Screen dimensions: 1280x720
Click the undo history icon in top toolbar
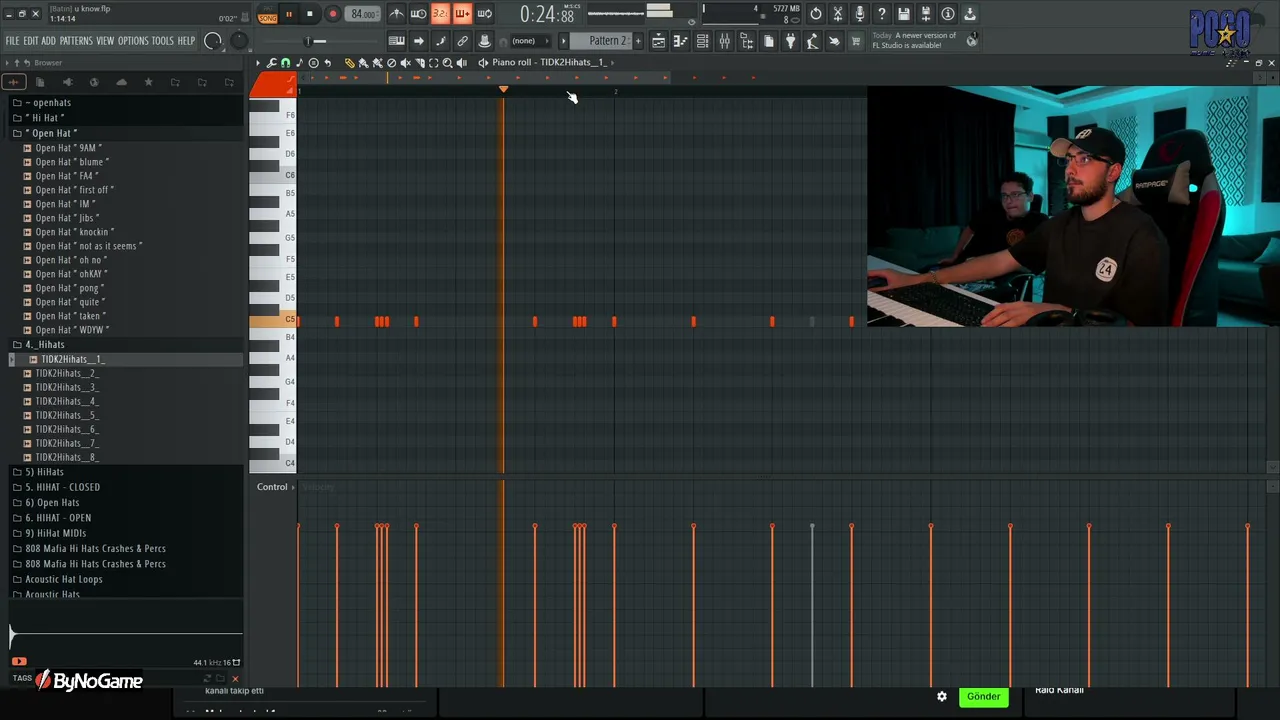point(816,14)
